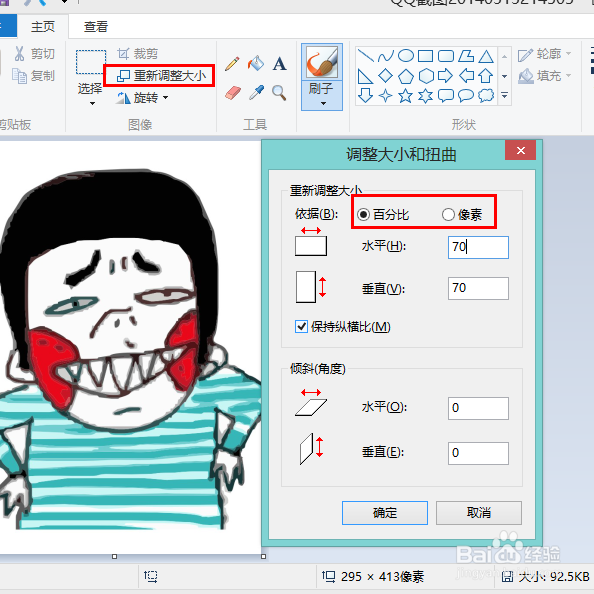Select the Fill with color bucket tool
The image size is (594, 594).
pyautogui.click(x=256, y=63)
